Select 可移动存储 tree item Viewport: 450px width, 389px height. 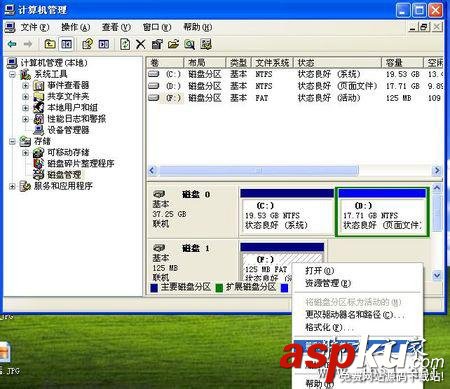tap(68, 152)
